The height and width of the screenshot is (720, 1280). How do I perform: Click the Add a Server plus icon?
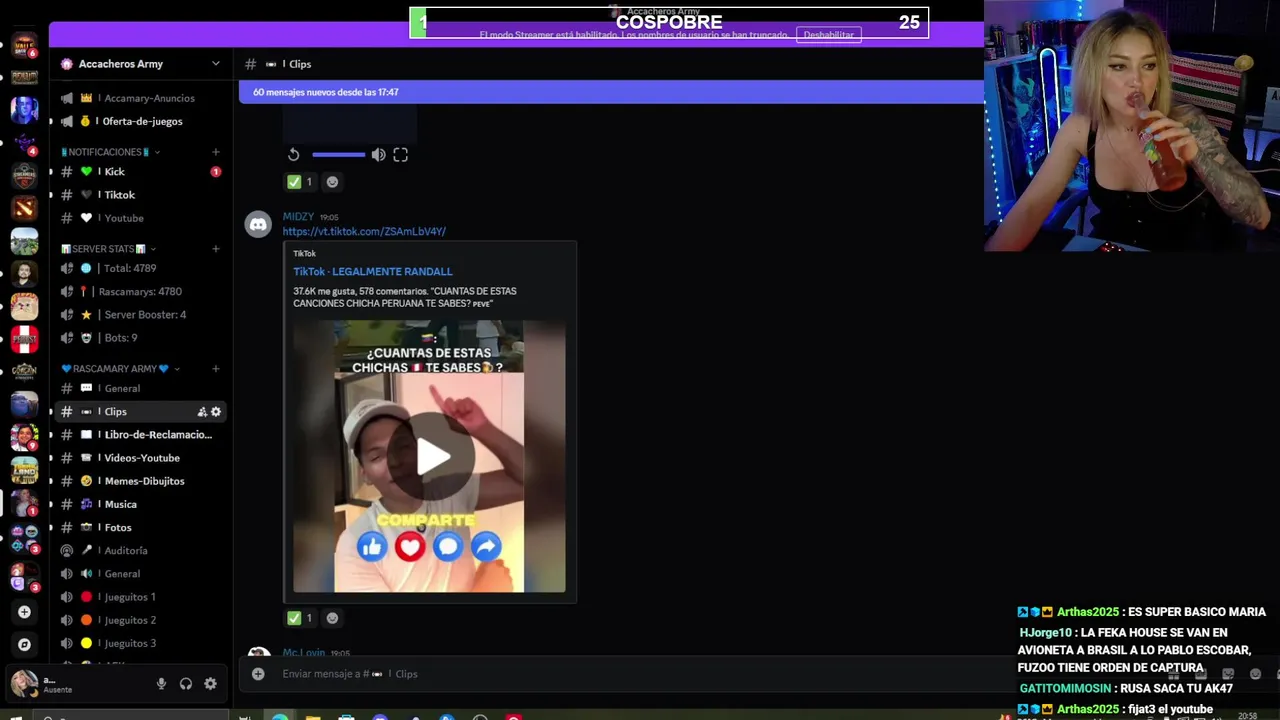click(24, 612)
